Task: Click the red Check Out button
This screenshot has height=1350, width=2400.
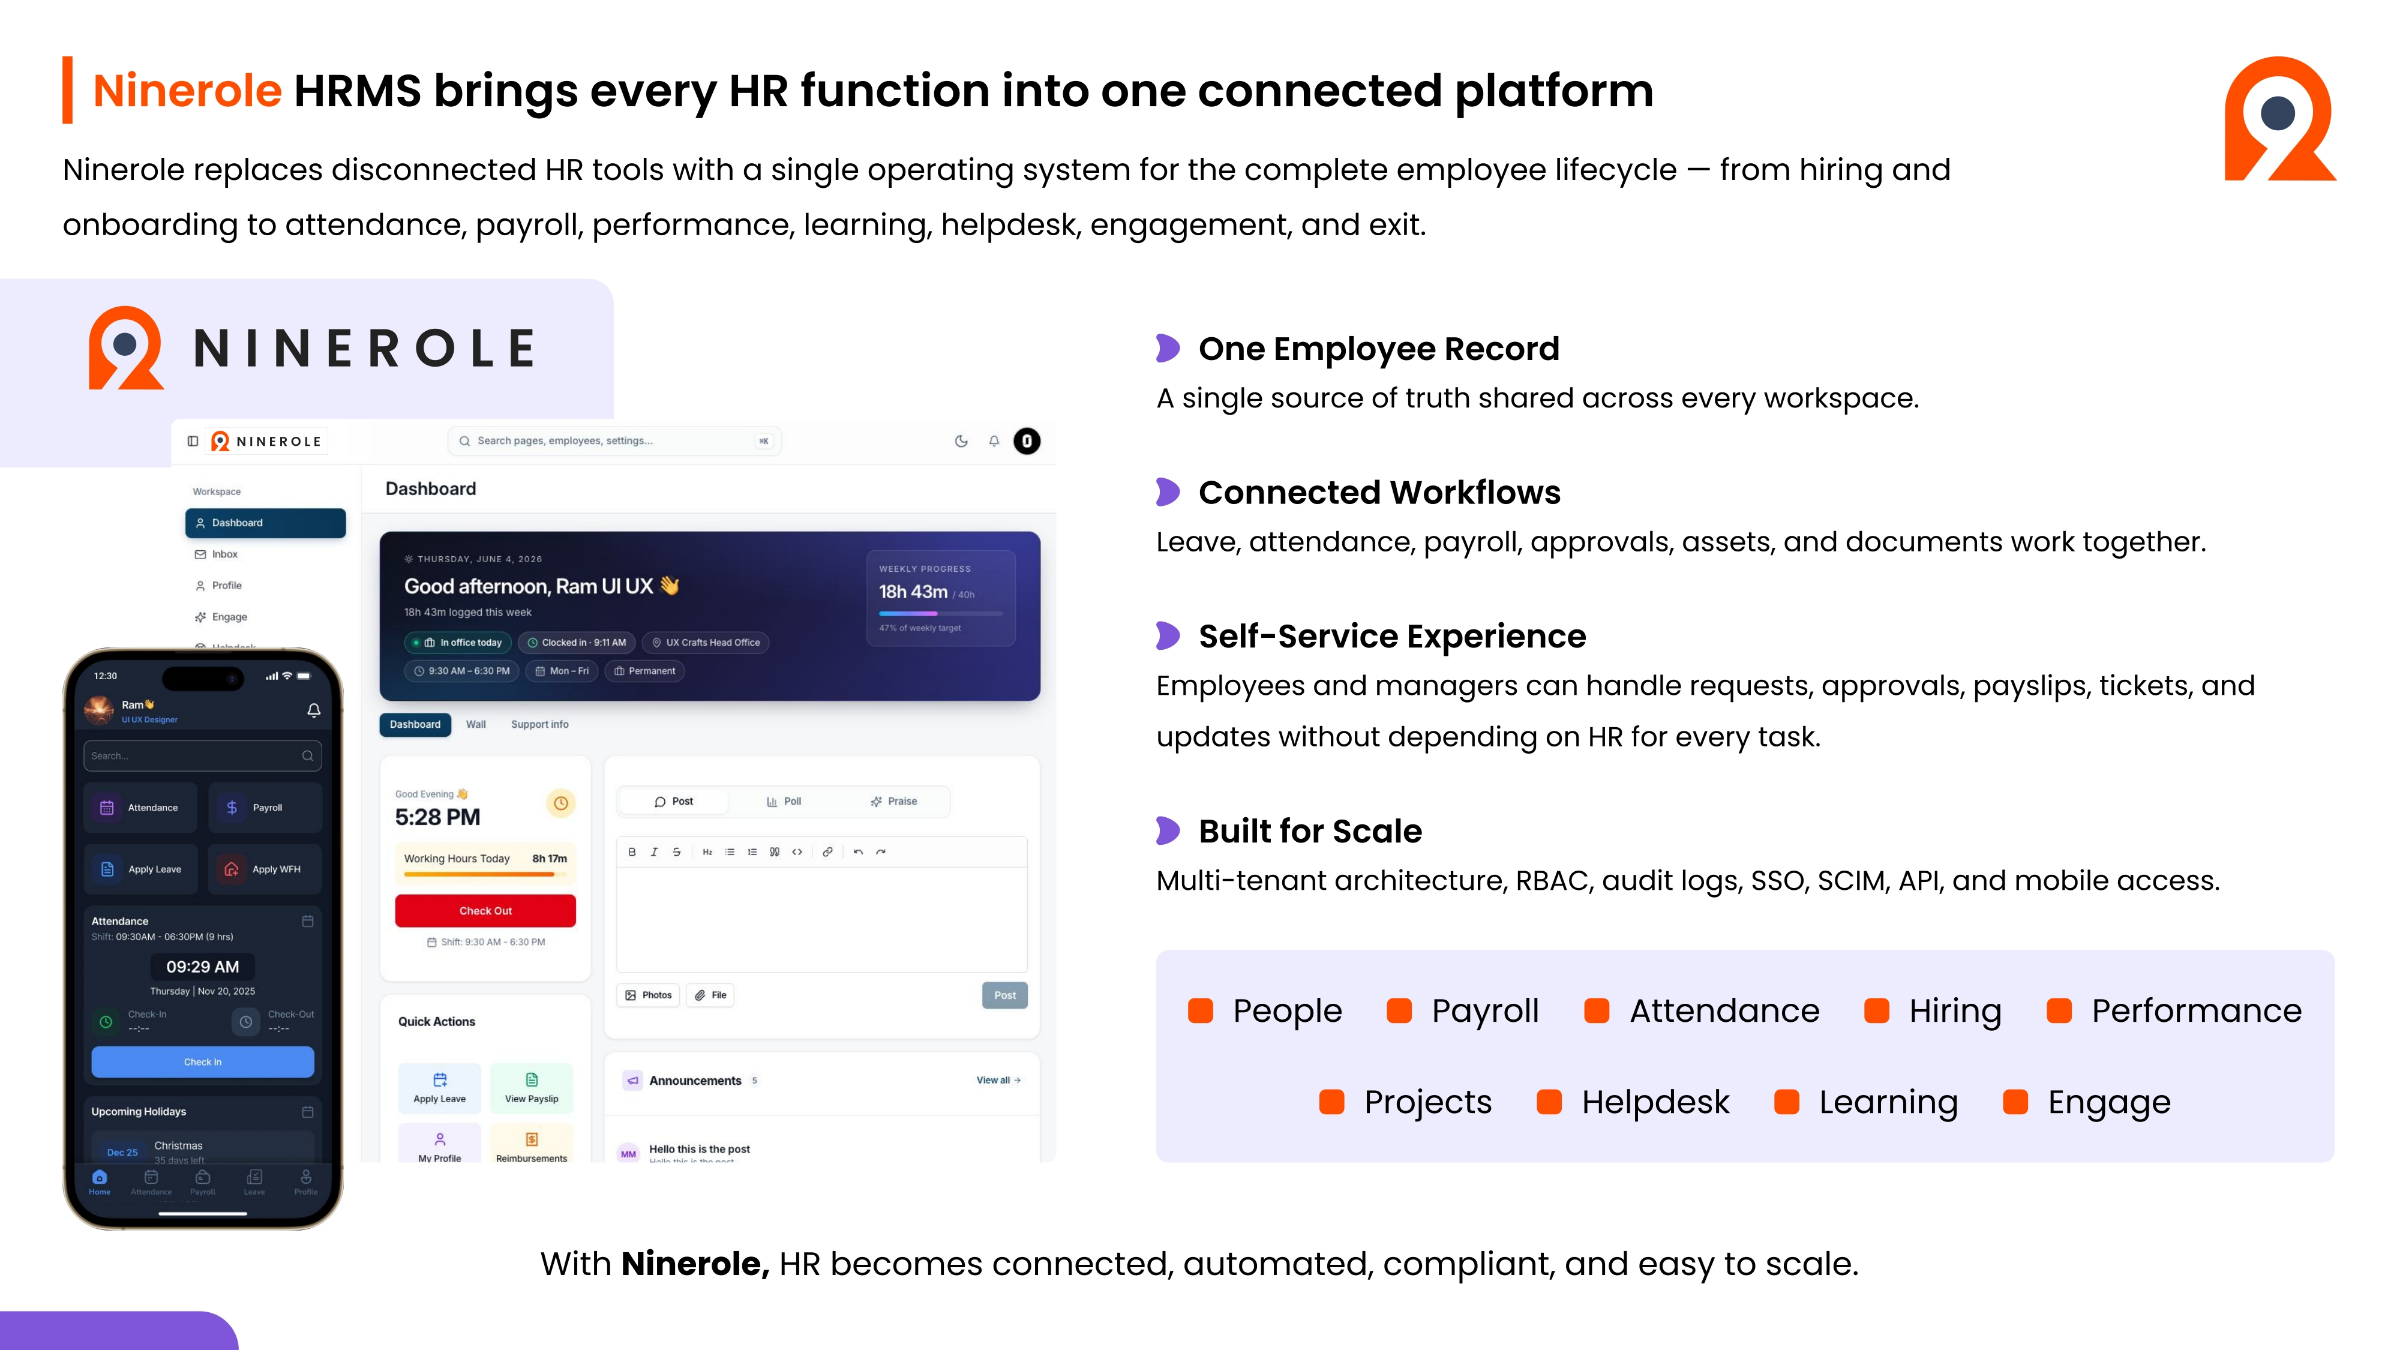Action: (x=485, y=911)
